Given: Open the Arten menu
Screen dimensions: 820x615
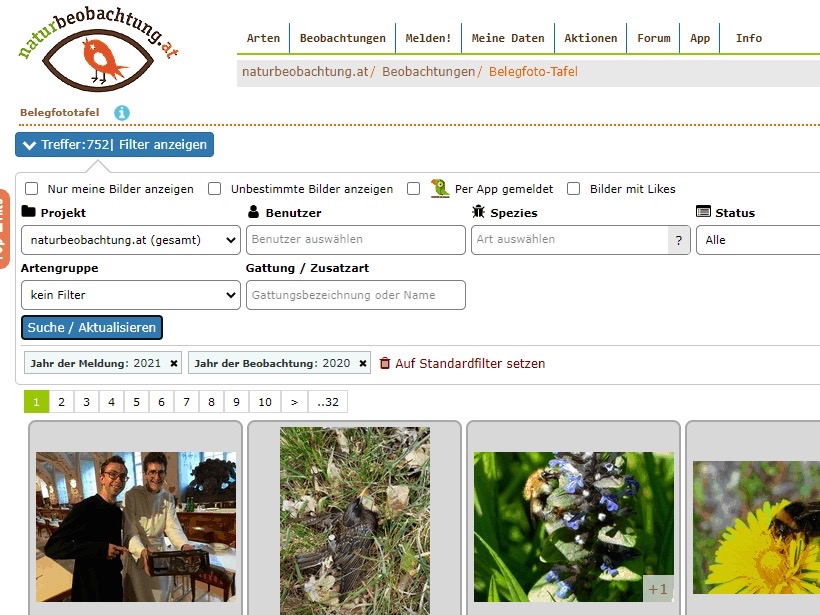Looking at the screenshot, I should pos(263,38).
